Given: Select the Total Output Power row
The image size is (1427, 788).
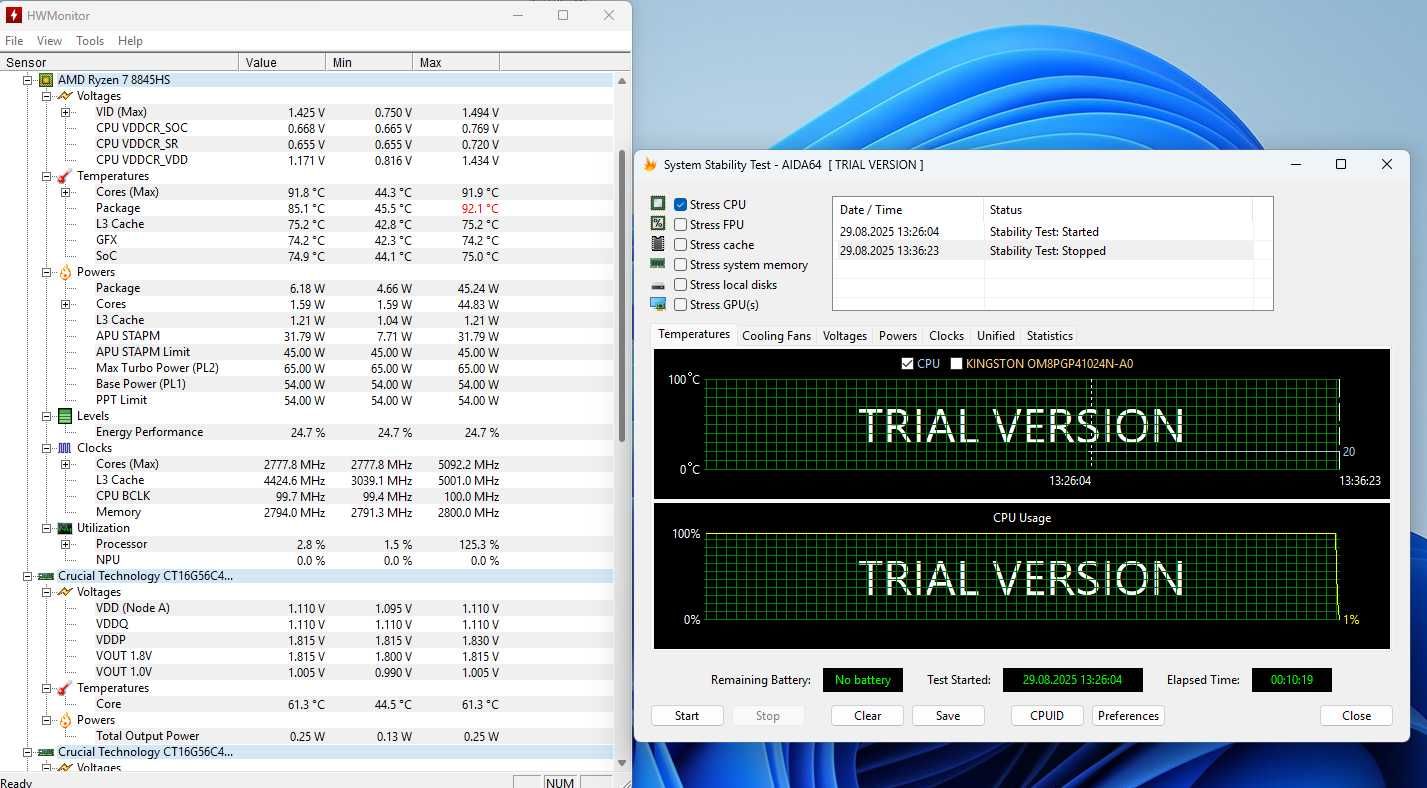Looking at the screenshot, I should [x=306, y=736].
